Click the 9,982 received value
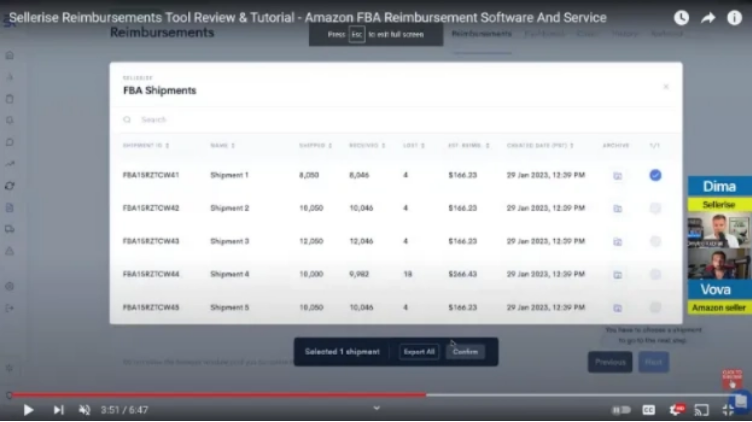752x422 pixels. (x=359, y=274)
